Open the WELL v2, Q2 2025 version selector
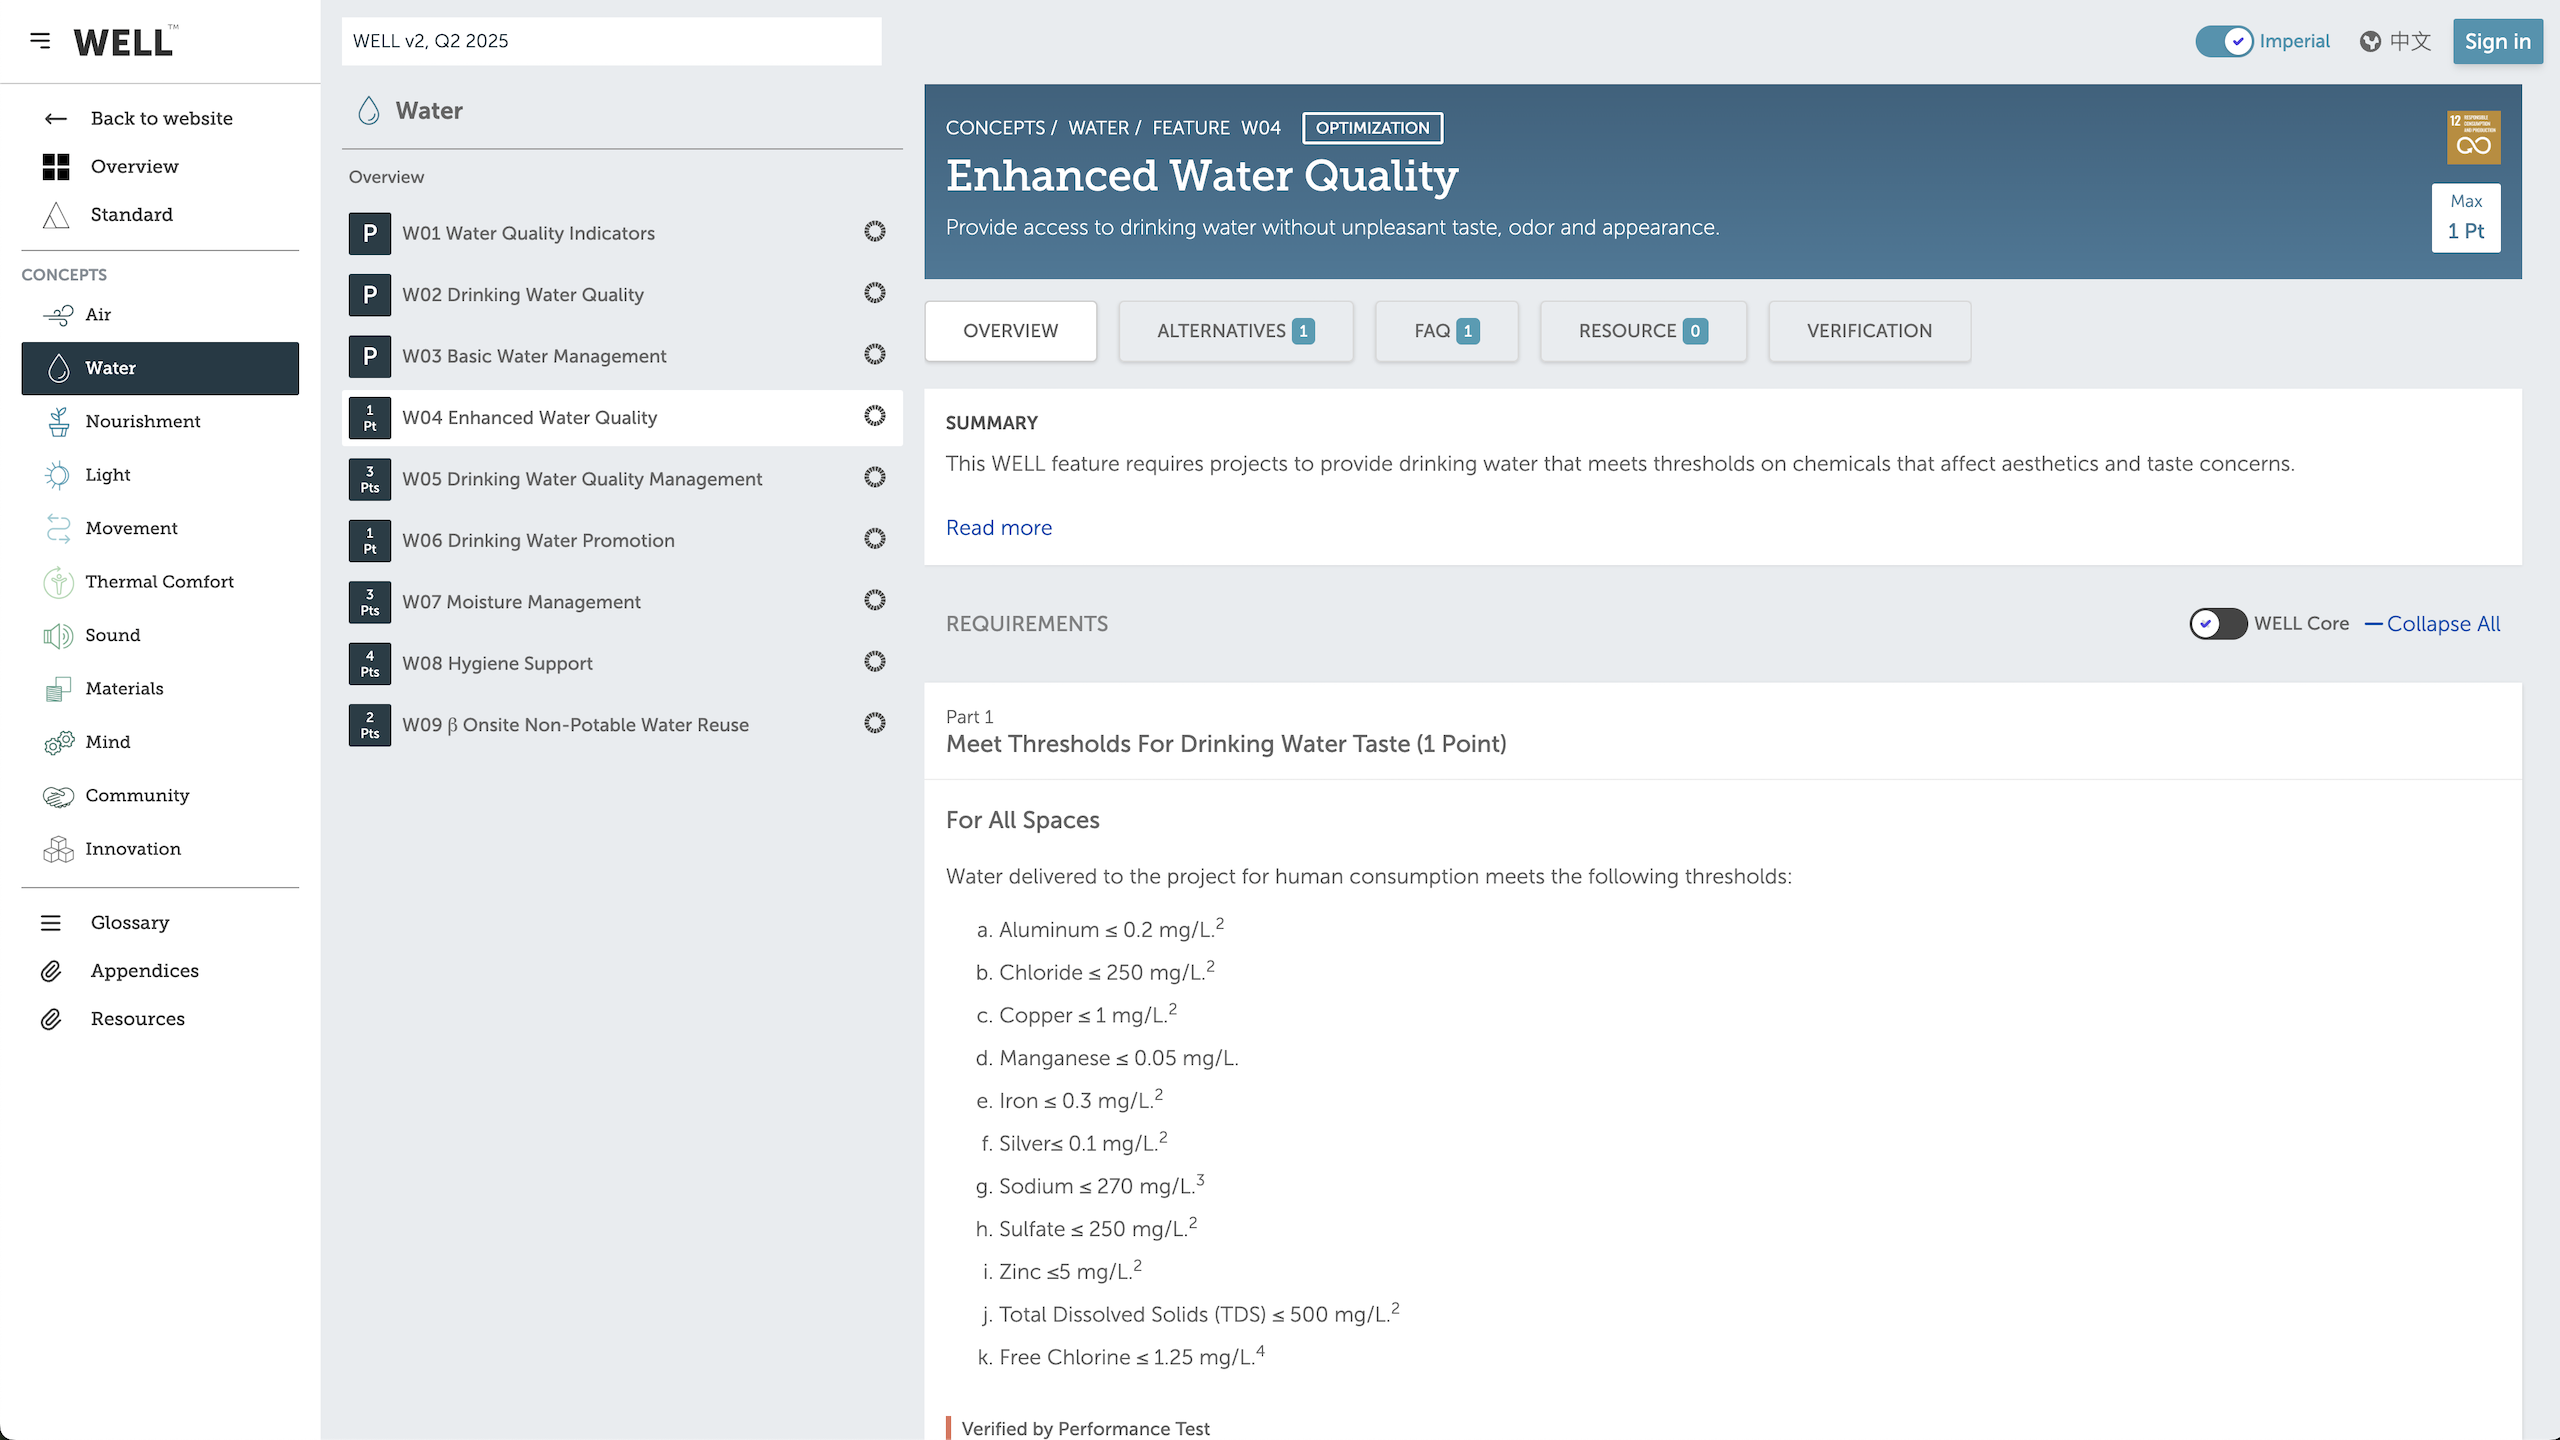2560x1440 pixels. coord(611,41)
